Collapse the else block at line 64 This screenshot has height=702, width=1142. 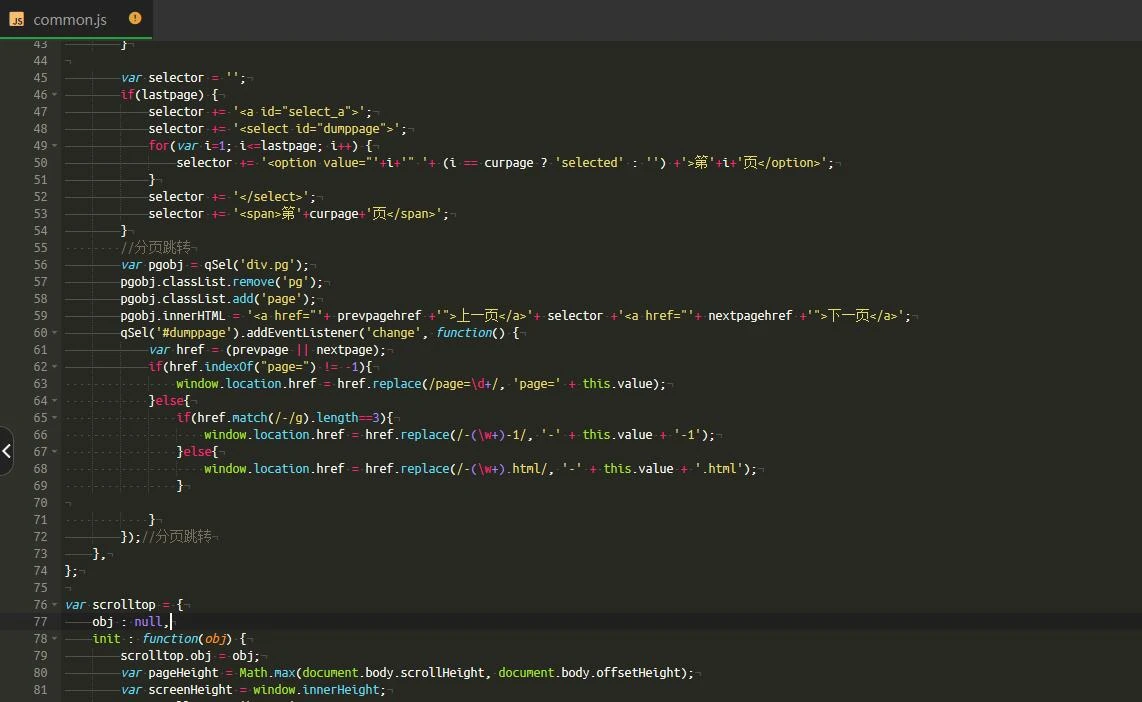point(55,401)
